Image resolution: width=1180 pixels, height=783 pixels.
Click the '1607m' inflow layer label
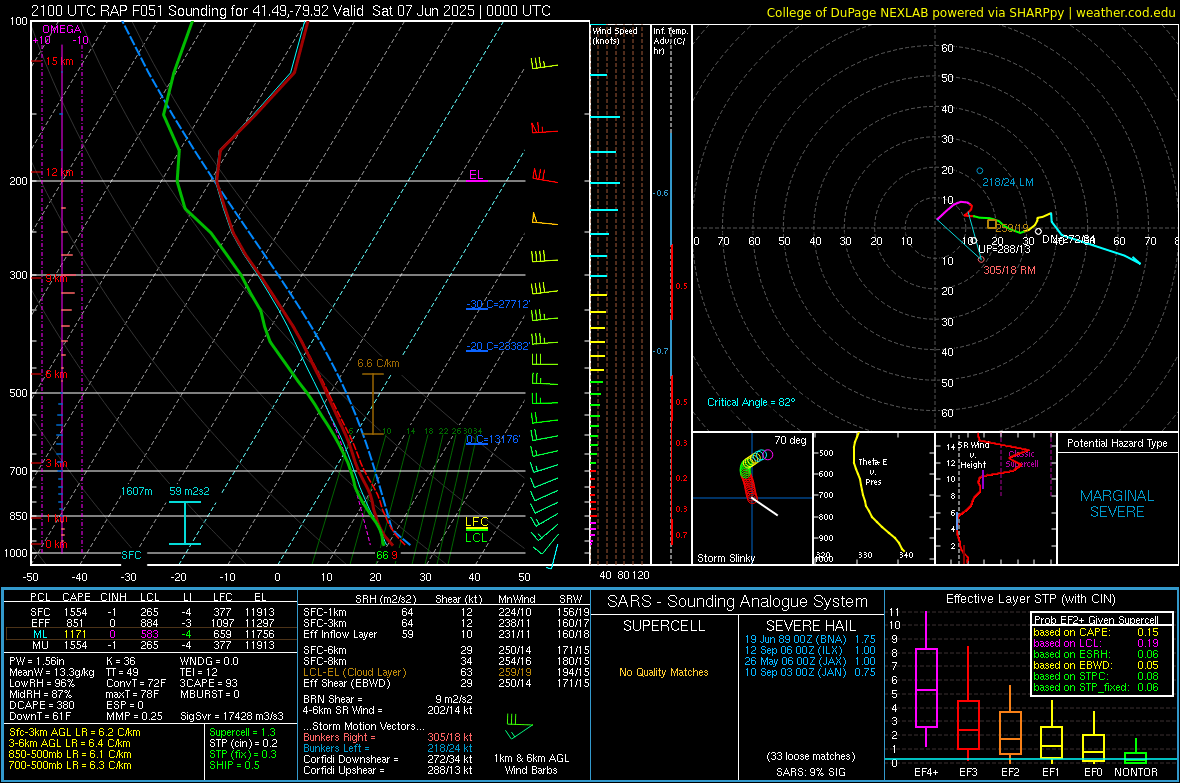136,491
